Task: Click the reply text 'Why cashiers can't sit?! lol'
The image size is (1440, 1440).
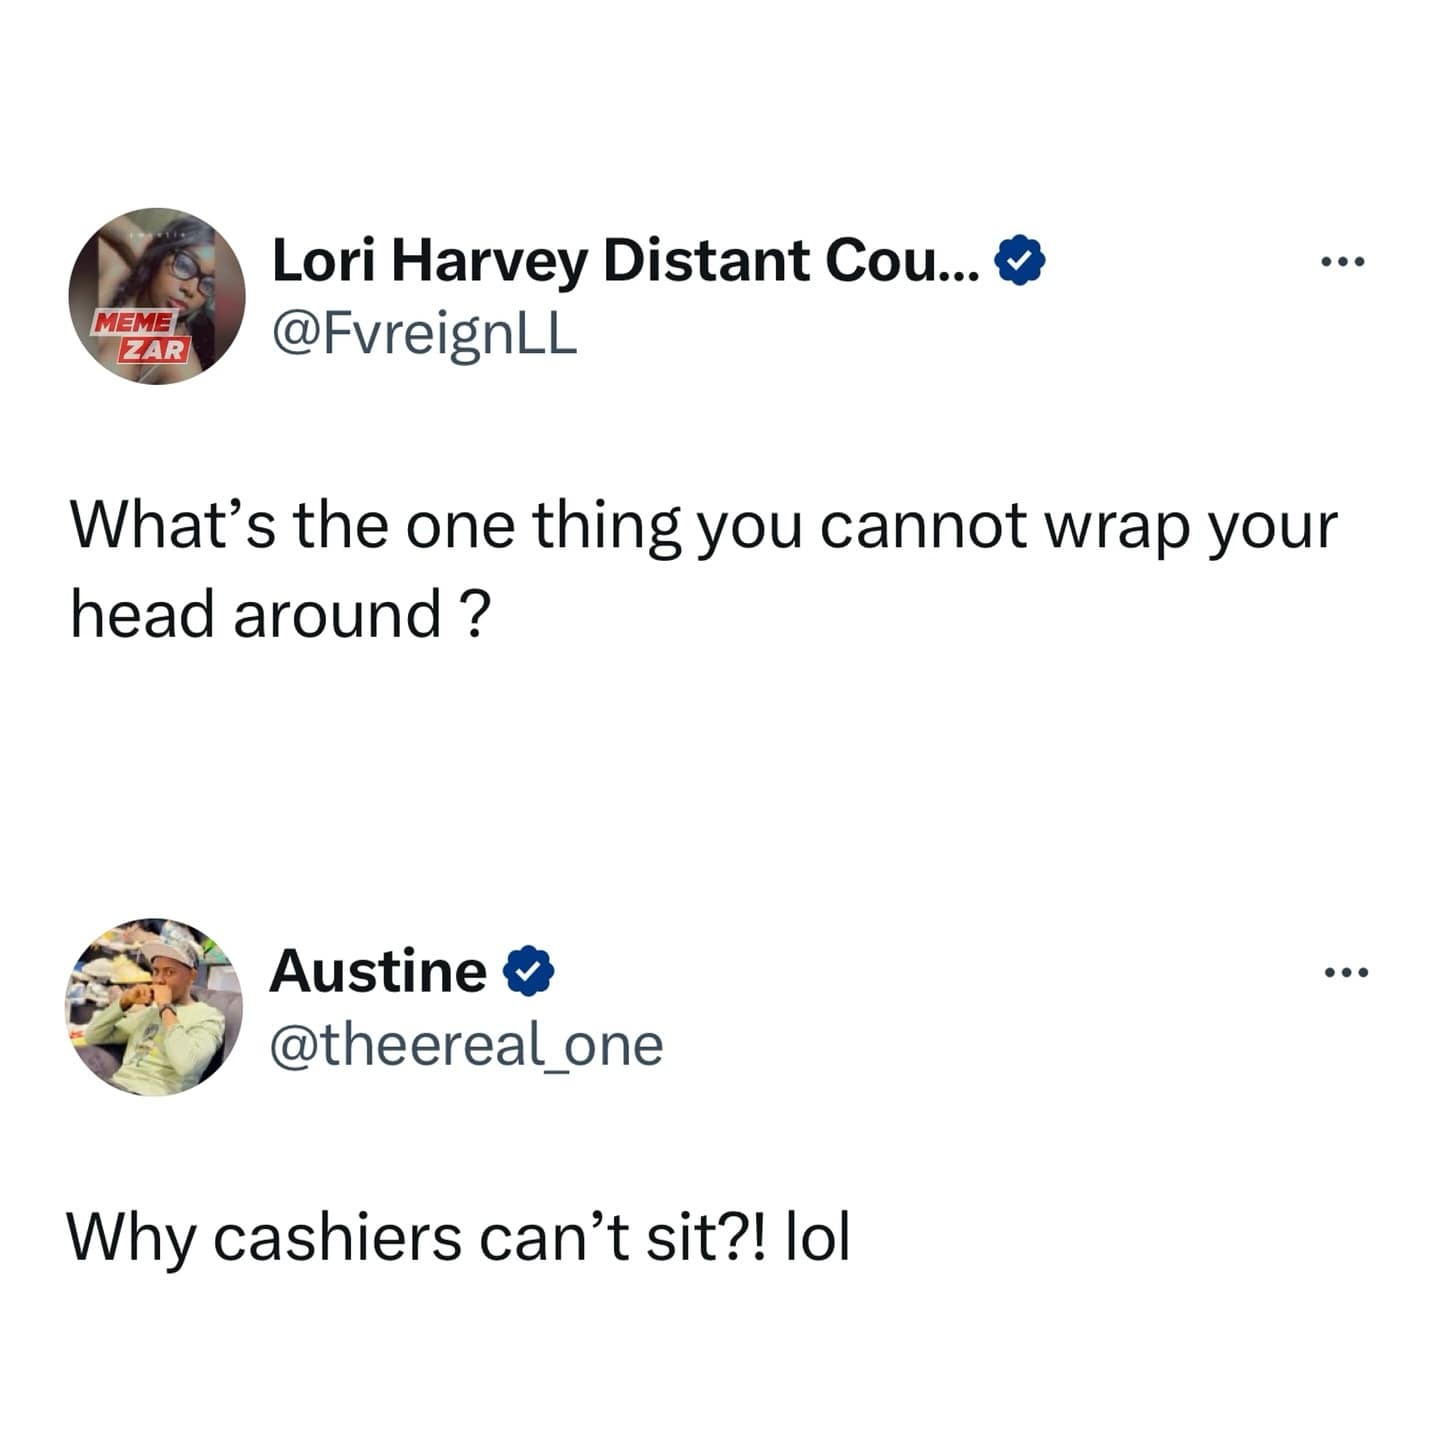Action: pyautogui.click(x=458, y=1238)
